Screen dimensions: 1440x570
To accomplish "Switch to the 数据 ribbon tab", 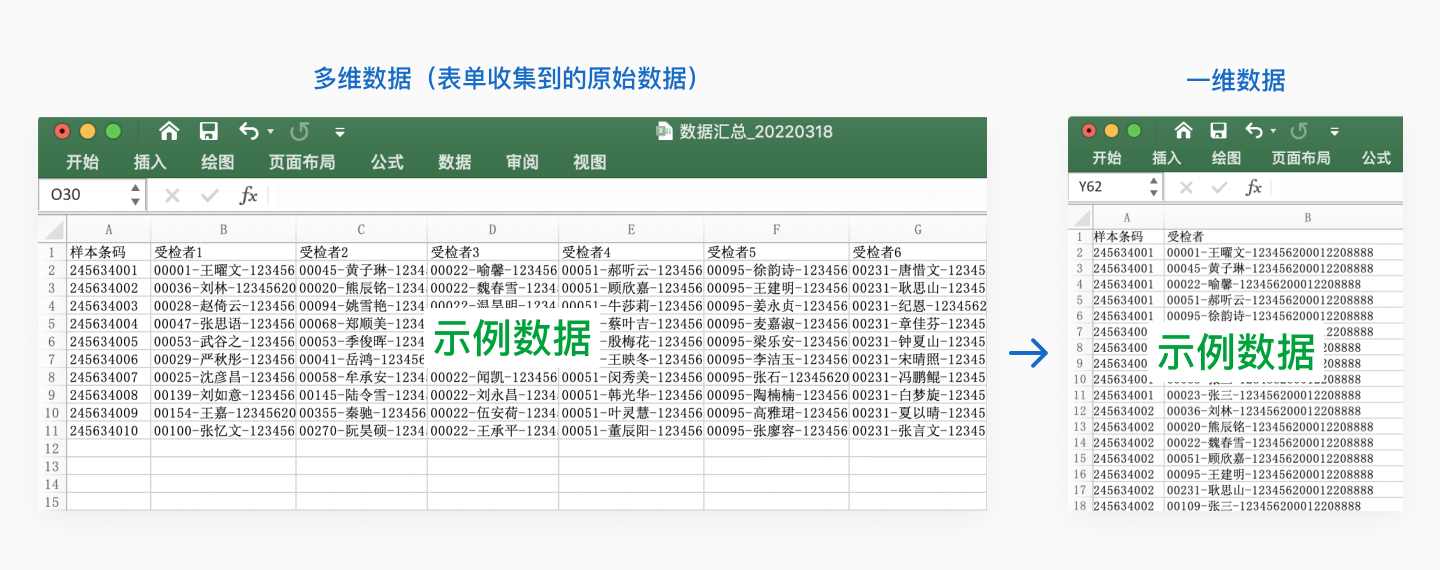I will click(454, 162).
